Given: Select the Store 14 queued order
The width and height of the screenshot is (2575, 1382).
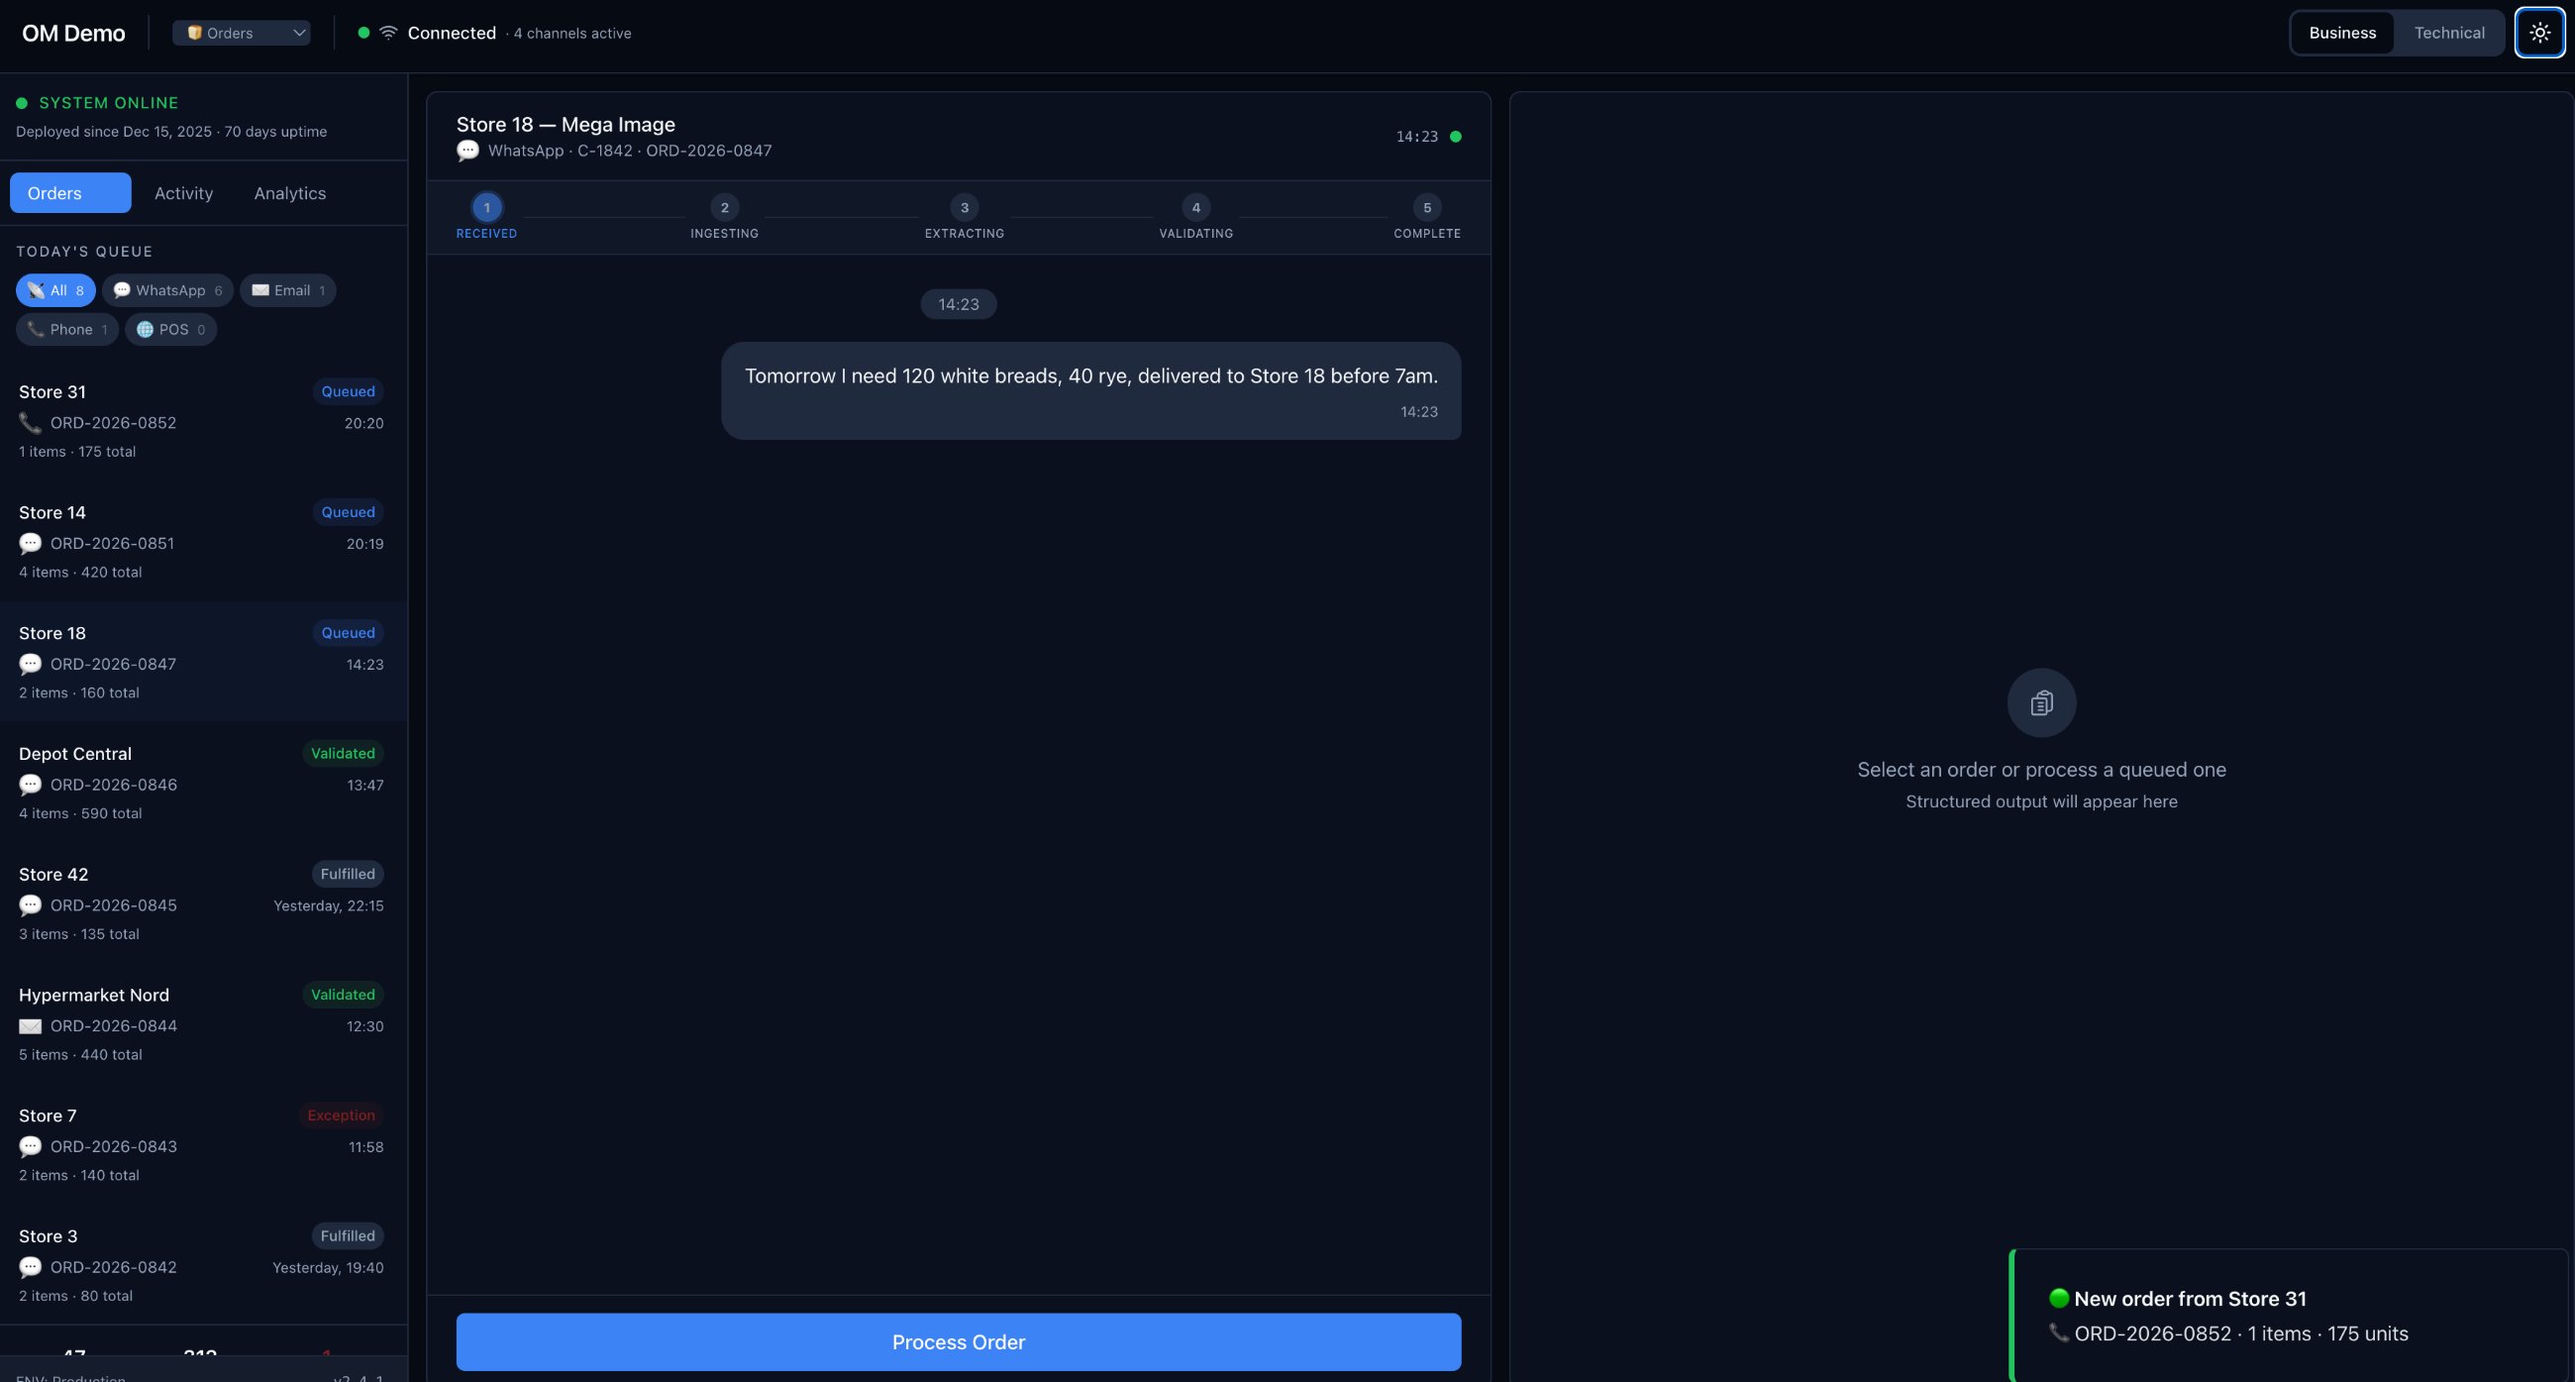Looking at the screenshot, I should (x=200, y=540).
